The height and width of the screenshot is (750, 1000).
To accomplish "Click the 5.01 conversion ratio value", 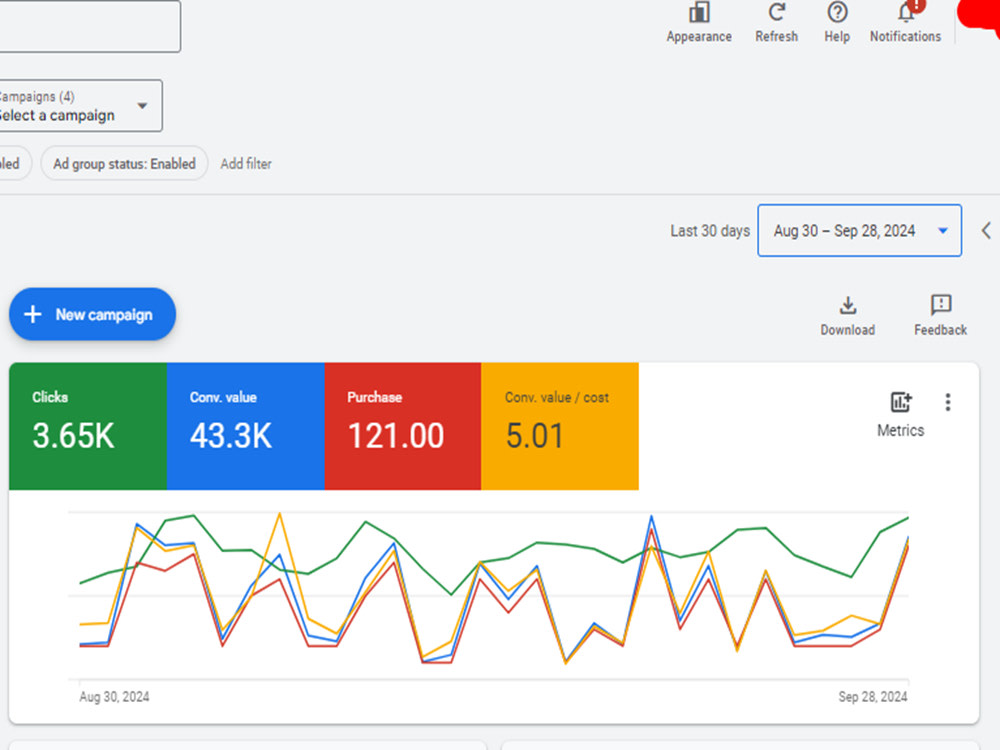I will coord(535,436).
